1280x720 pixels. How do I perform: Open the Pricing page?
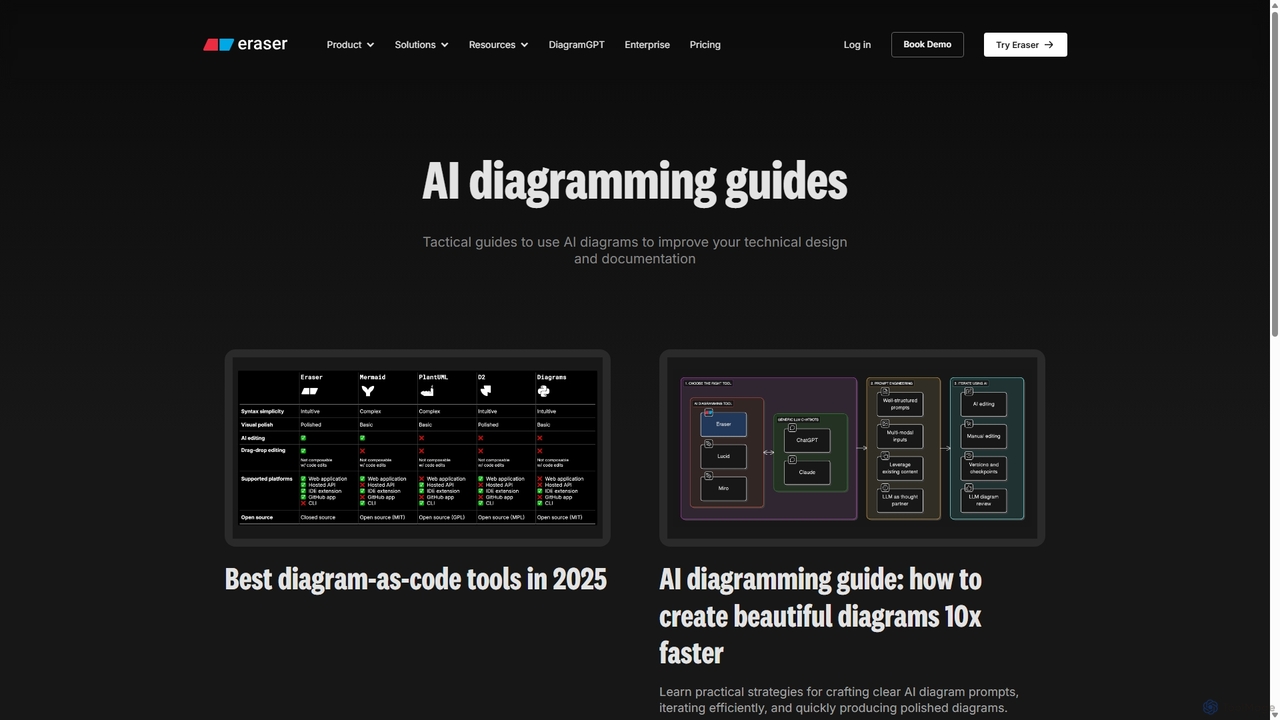pyautogui.click(x=705, y=45)
